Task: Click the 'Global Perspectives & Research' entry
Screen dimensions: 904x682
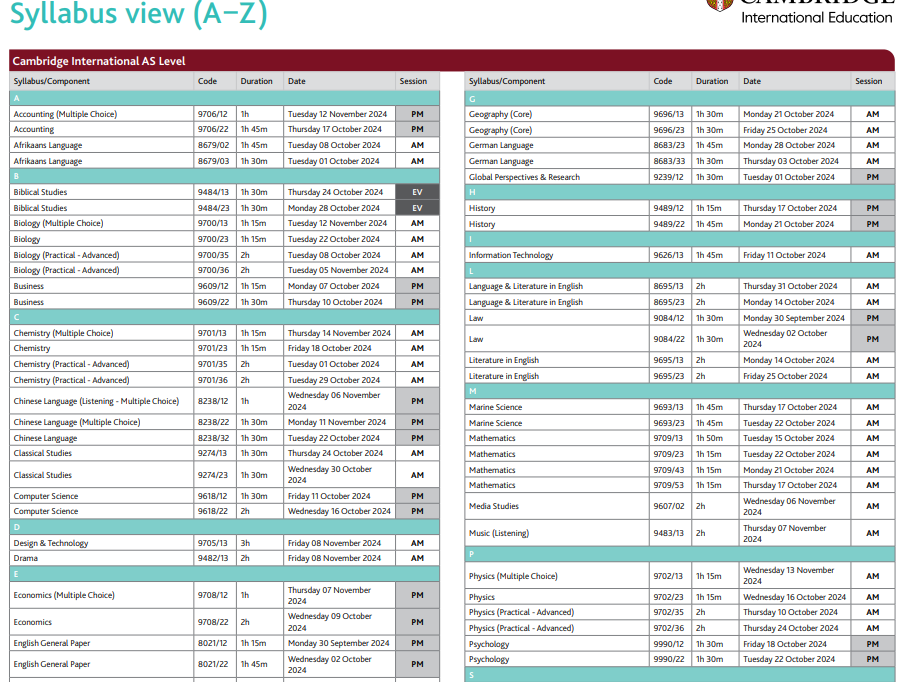Action: coord(524,177)
